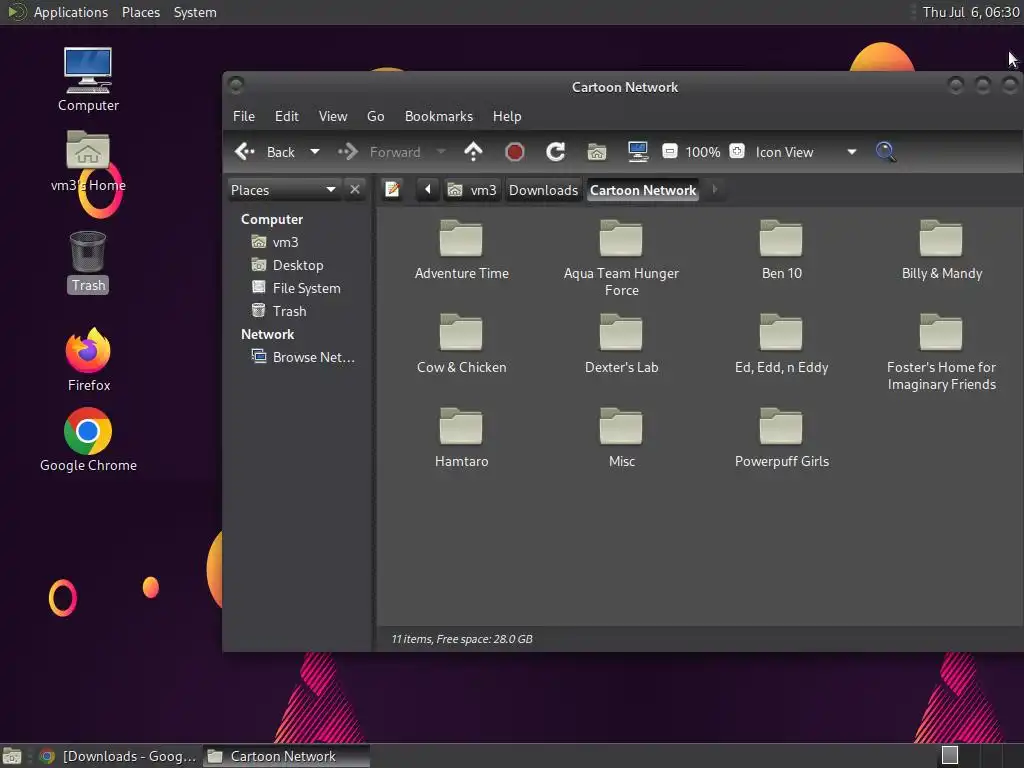The height and width of the screenshot is (768, 1024).
Task: Click the status bar items text
Action: point(461,639)
